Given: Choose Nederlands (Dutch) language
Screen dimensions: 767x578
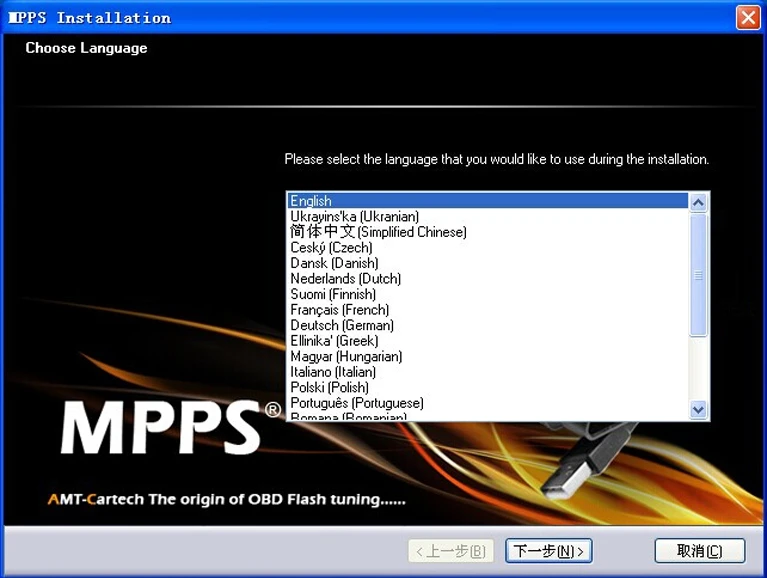Looking at the screenshot, I should (x=488, y=279).
